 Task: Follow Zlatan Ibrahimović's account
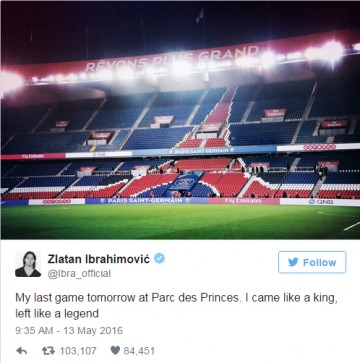coord(312,262)
